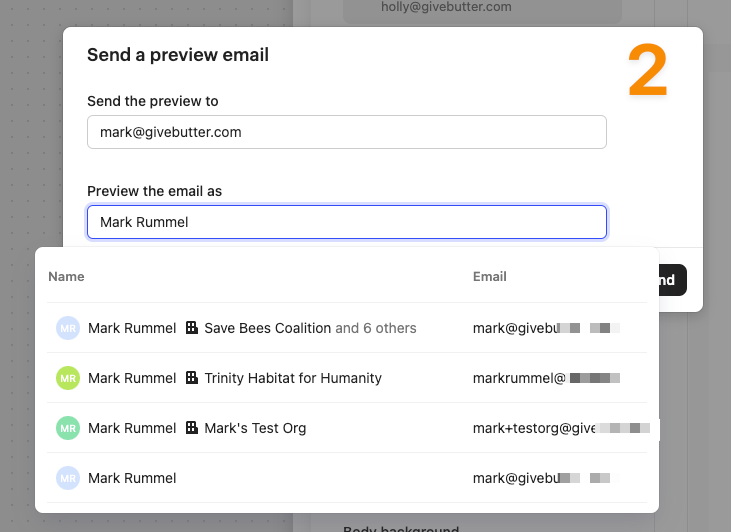The width and height of the screenshot is (731, 532).
Task: Click building icon next to Save Bees Coalition
Action: pos(192,328)
